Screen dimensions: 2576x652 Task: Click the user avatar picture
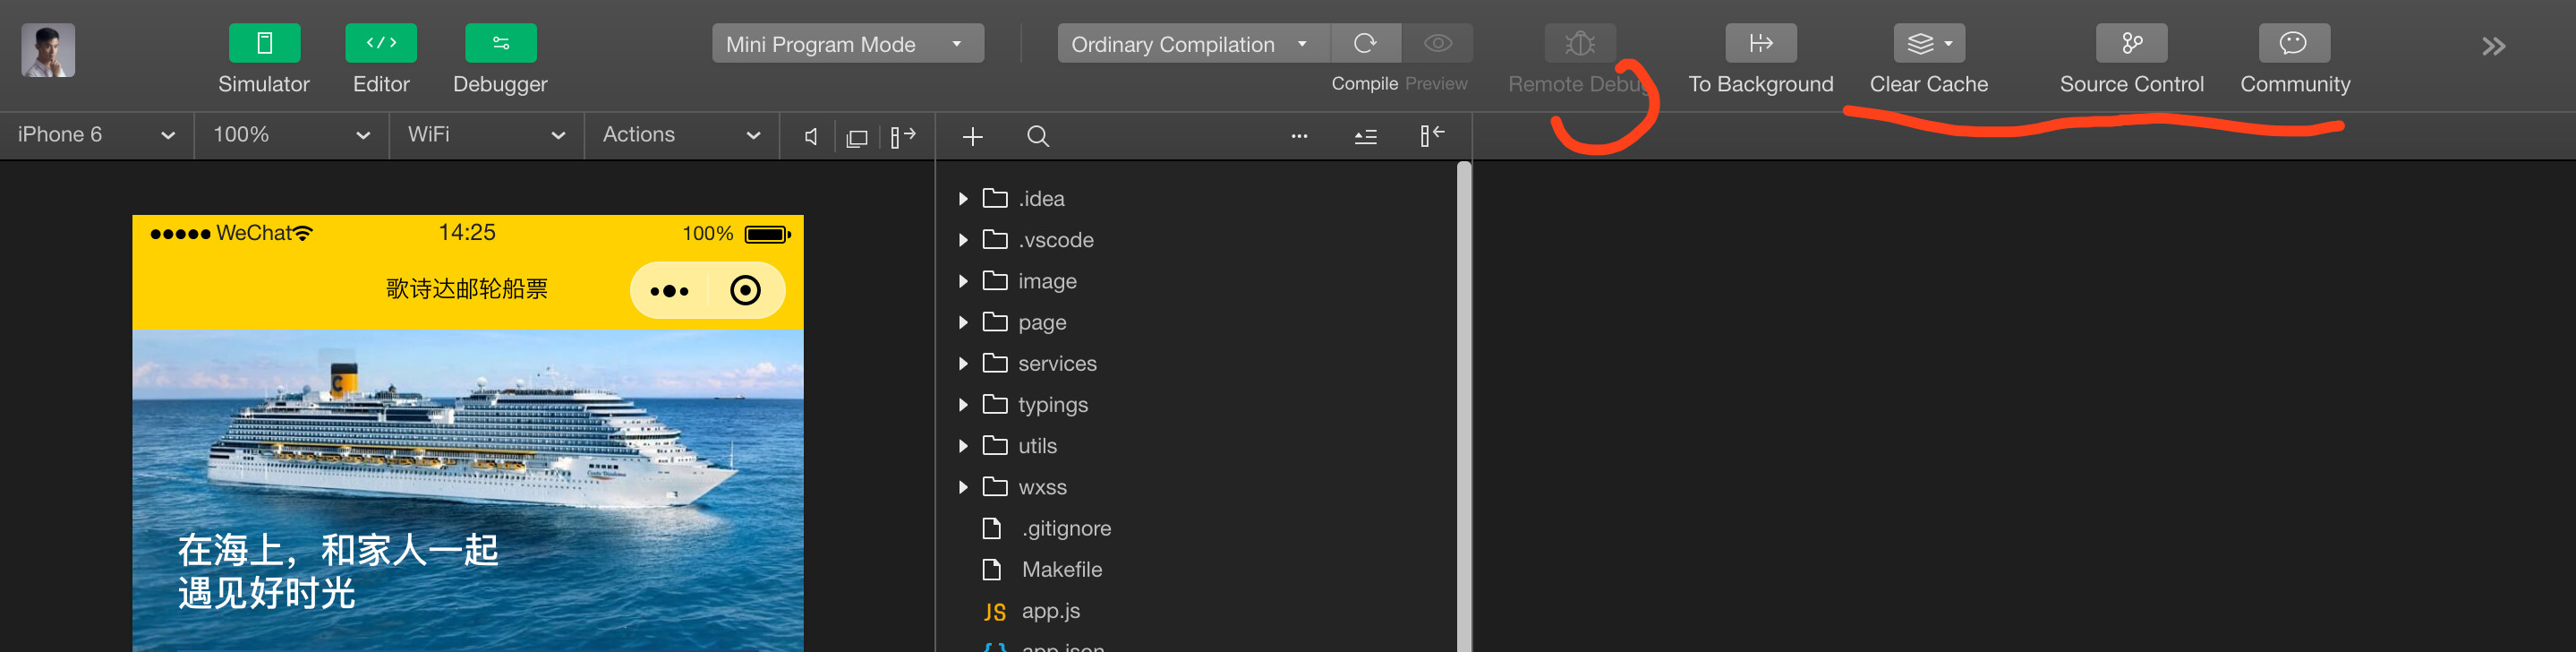48,51
